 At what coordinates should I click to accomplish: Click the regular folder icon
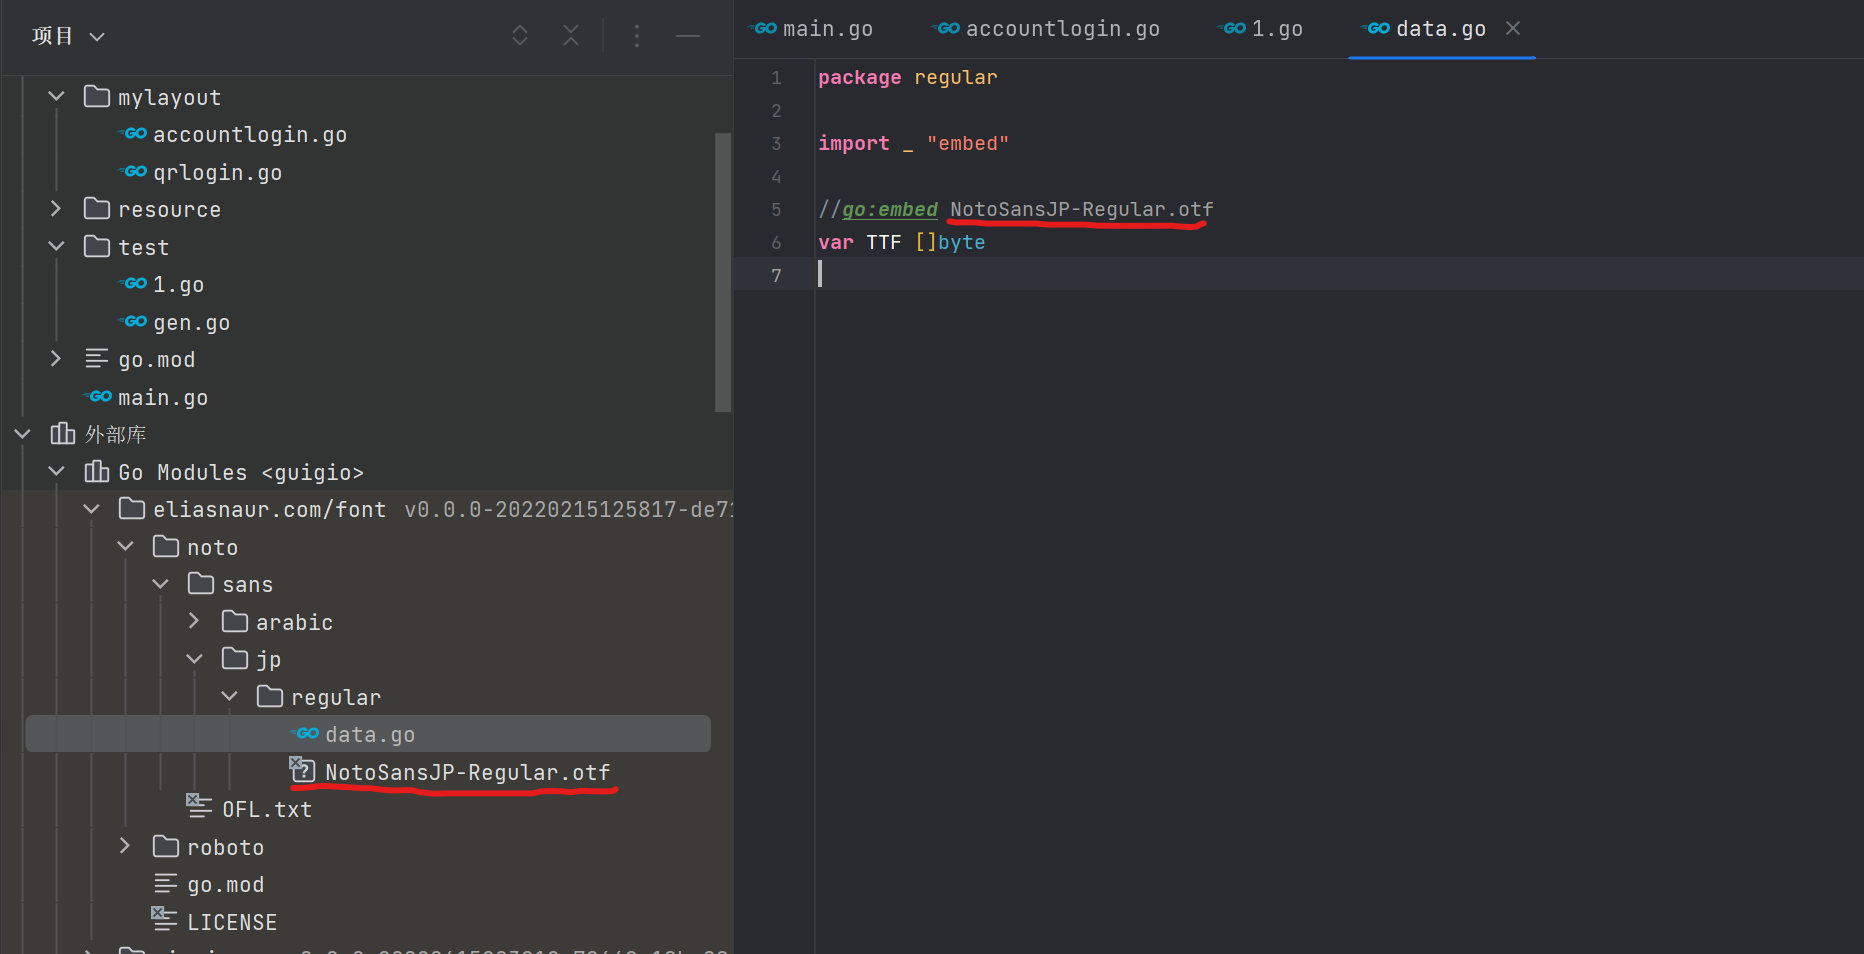tap(270, 696)
